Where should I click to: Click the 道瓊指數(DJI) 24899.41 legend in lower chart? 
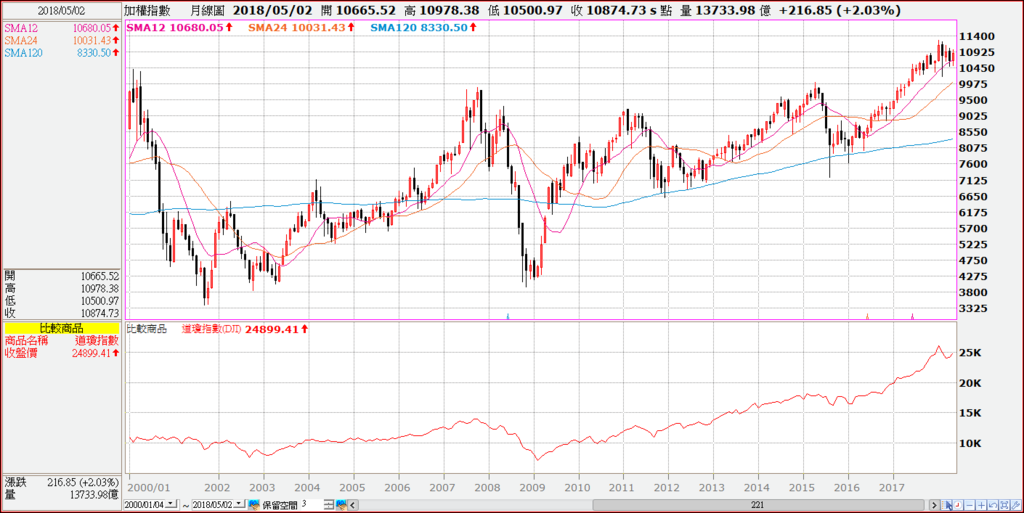tap(244, 330)
